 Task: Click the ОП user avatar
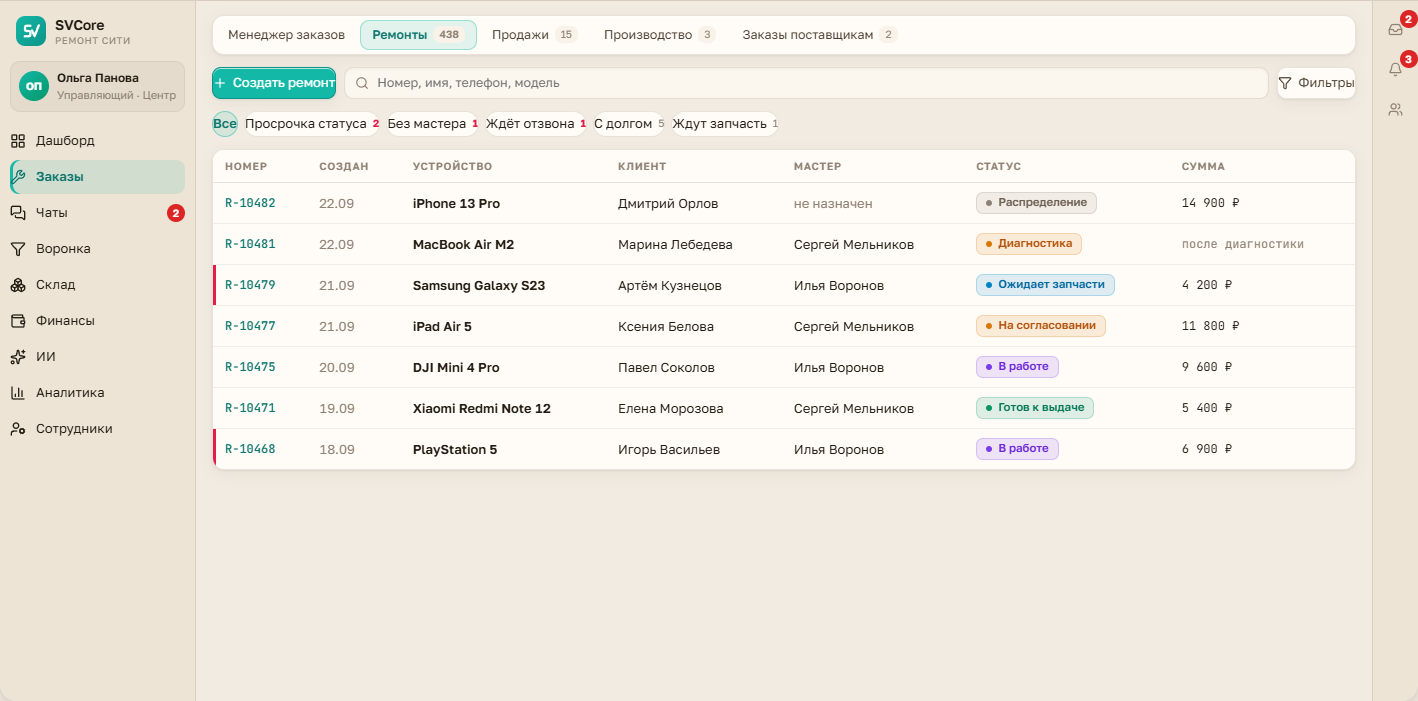(34, 86)
